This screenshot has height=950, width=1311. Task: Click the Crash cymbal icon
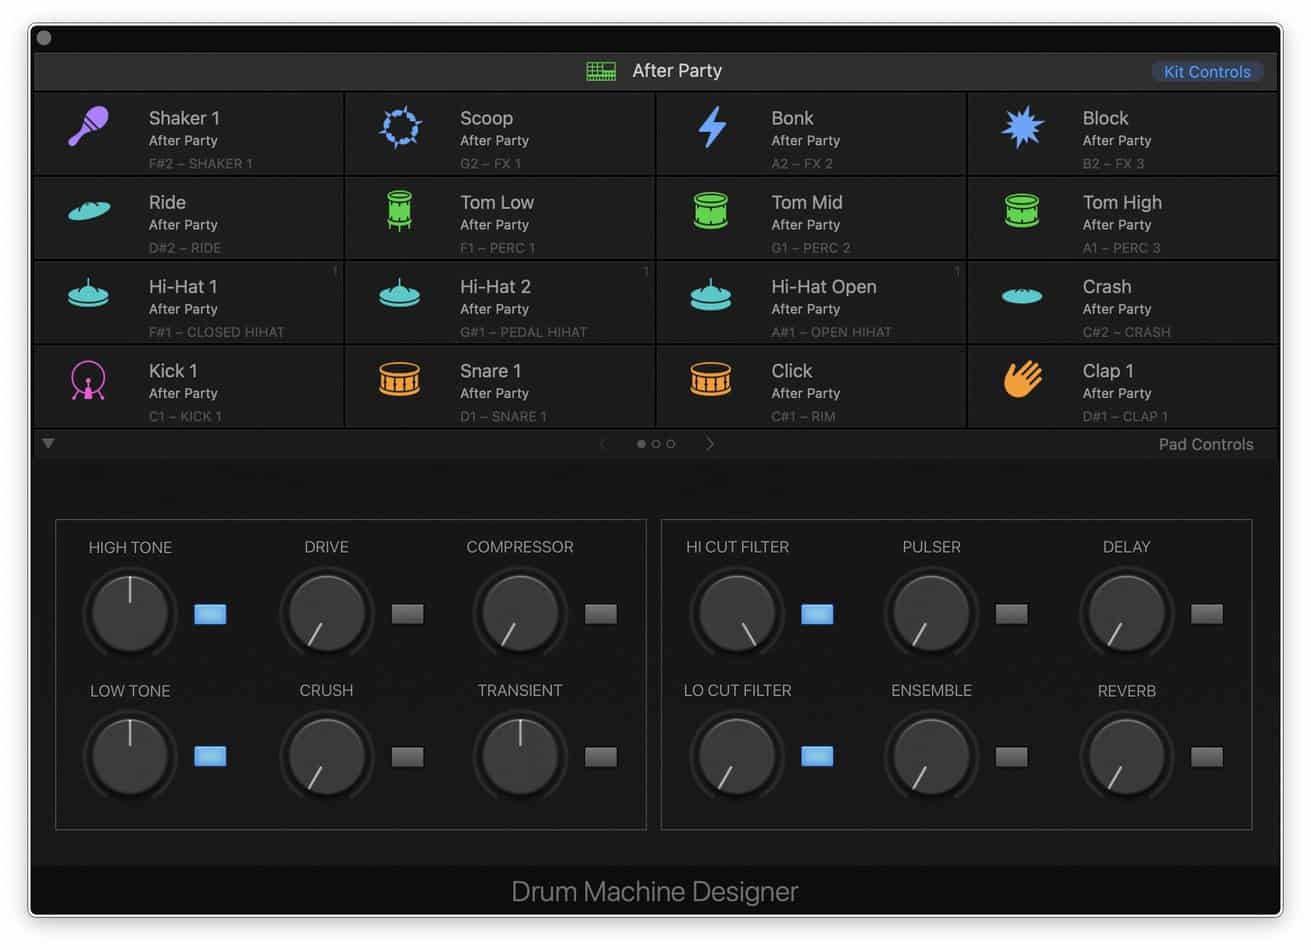1022,295
